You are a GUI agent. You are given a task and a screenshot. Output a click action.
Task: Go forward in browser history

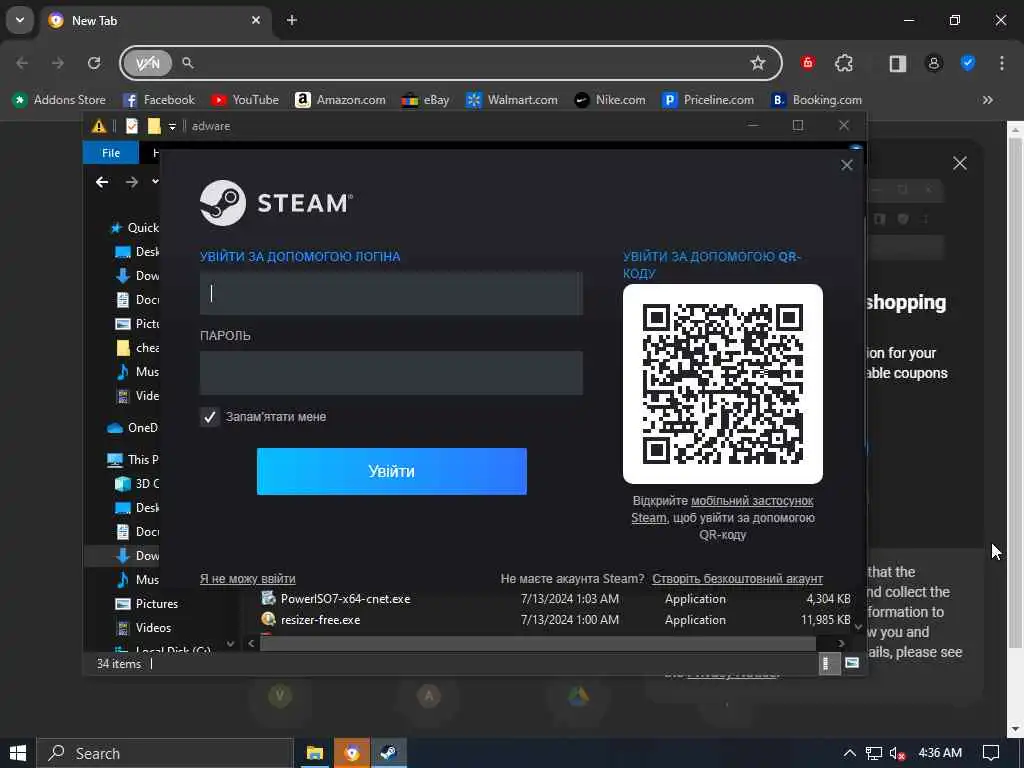pos(58,63)
